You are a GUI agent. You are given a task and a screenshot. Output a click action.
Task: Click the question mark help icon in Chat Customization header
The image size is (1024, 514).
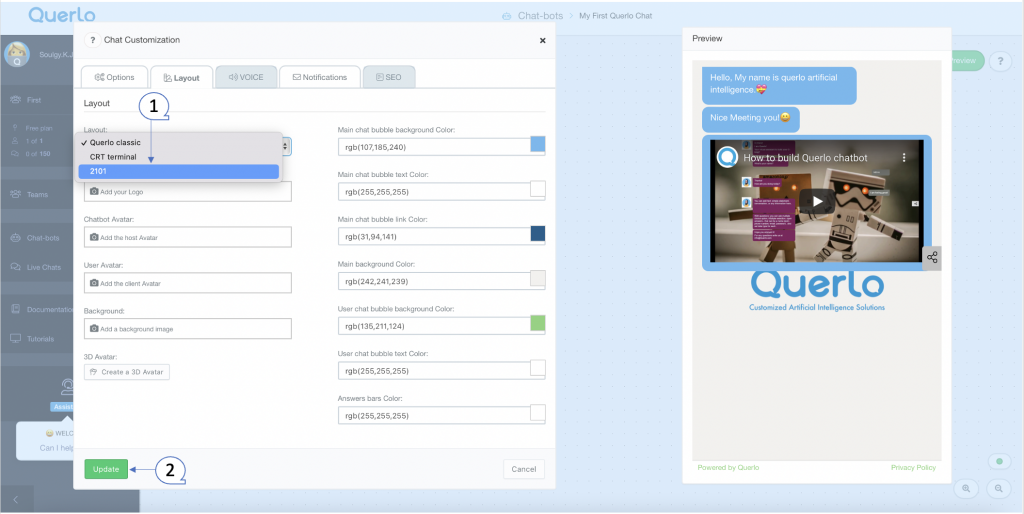[92, 40]
